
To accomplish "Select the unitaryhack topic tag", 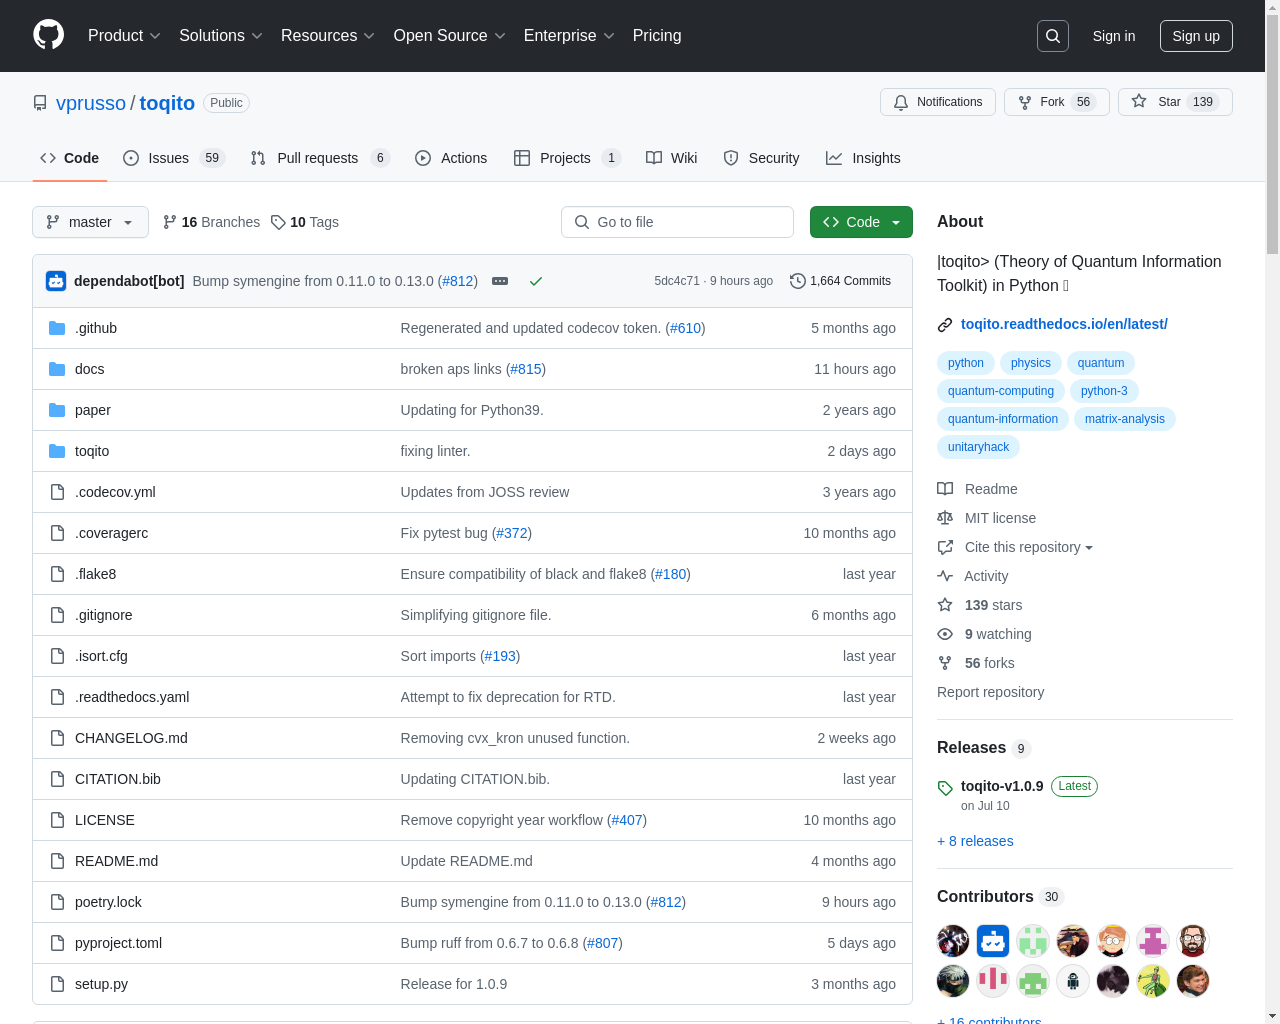I will tap(978, 447).
